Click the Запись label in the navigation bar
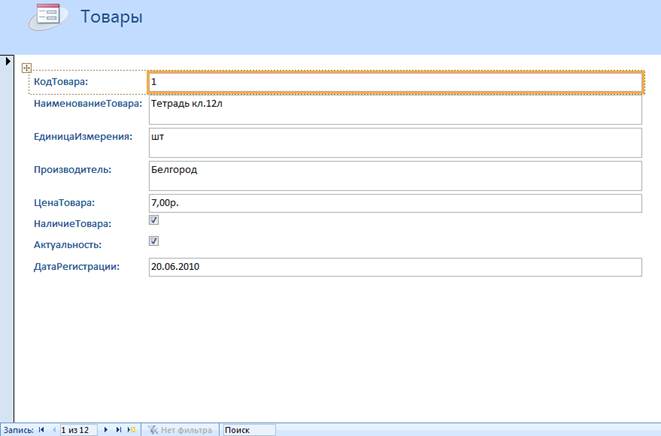 [18, 430]
